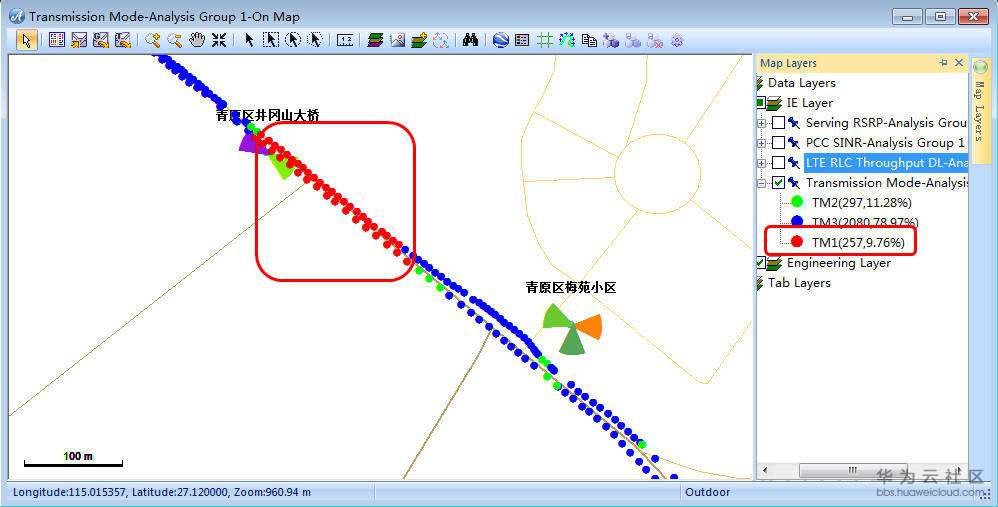998x507 pixels.
Task: Click the ruler distance measurement icon
Action: [x=345, y=40]
